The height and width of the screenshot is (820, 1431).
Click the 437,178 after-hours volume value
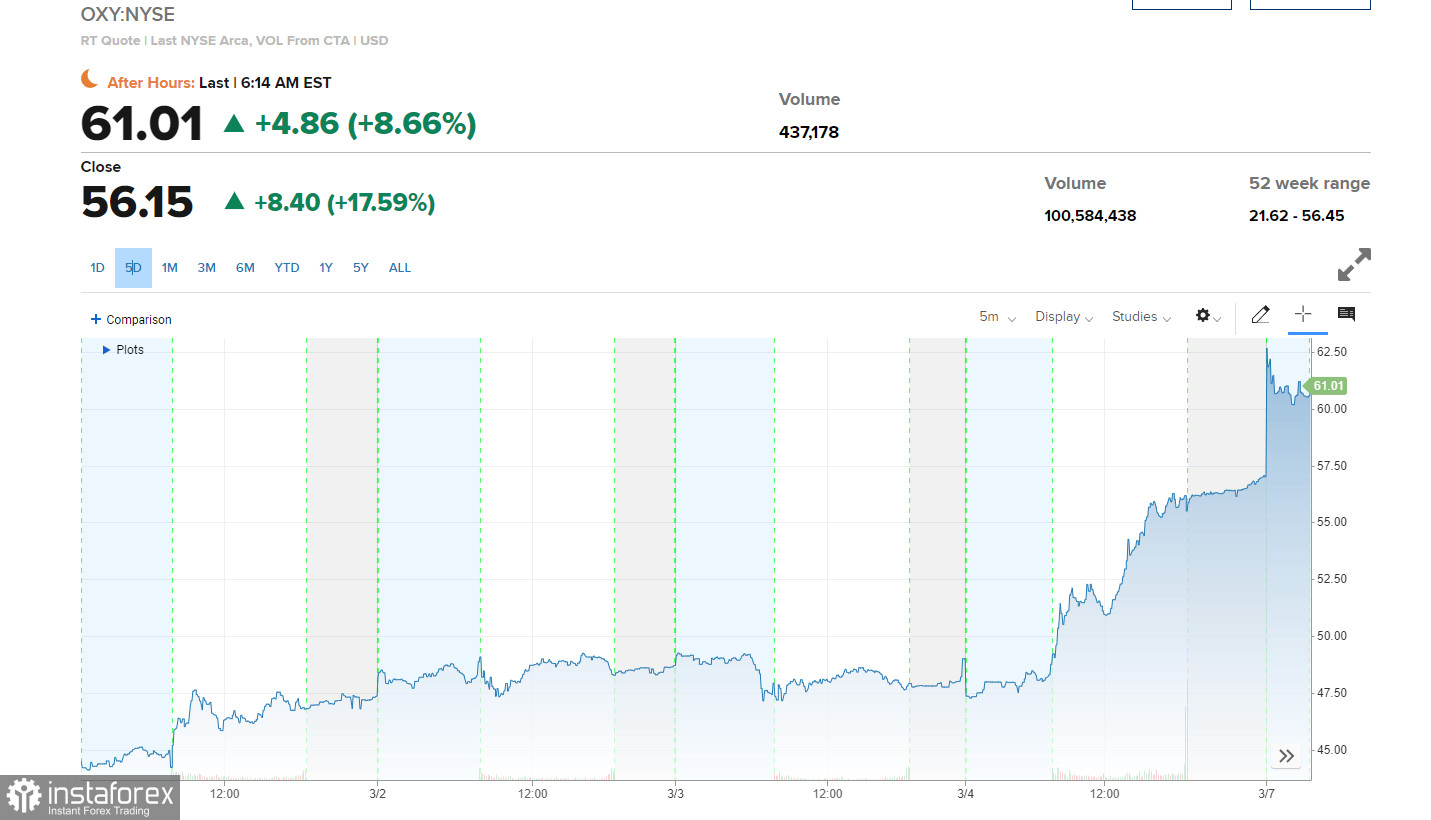(x=809, y=131)
